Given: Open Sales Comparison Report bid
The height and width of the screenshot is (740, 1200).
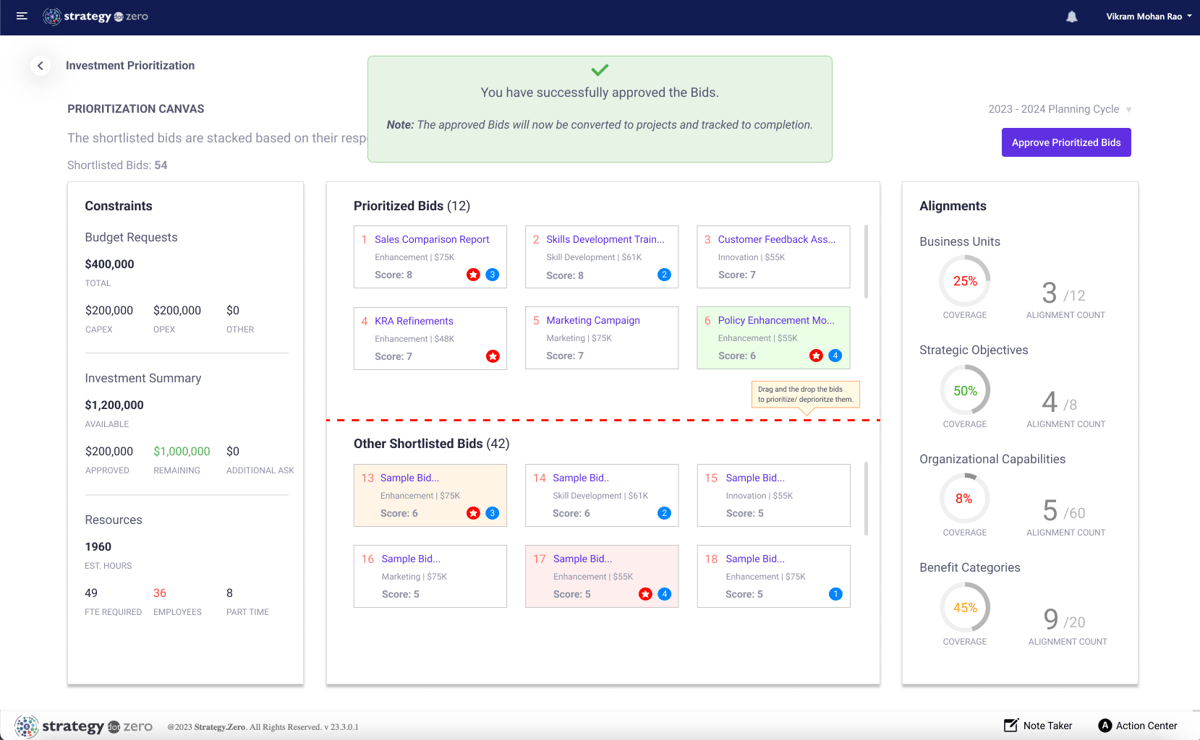Looking at the screenshot, I should click(x=432, y=240).
